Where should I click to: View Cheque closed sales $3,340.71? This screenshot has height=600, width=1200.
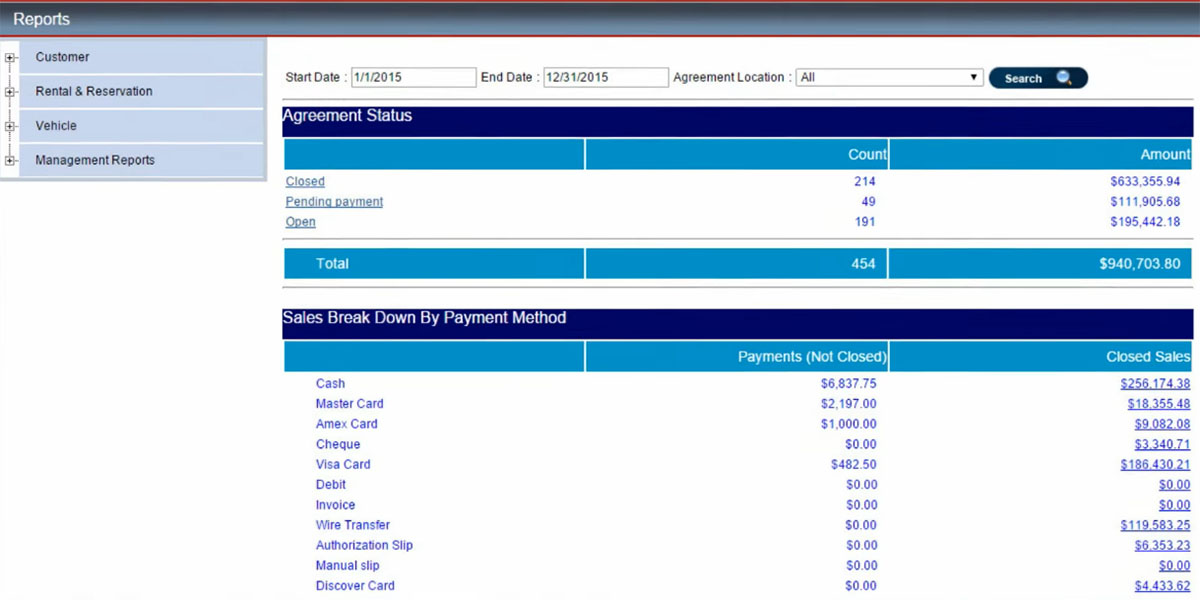1162,445
